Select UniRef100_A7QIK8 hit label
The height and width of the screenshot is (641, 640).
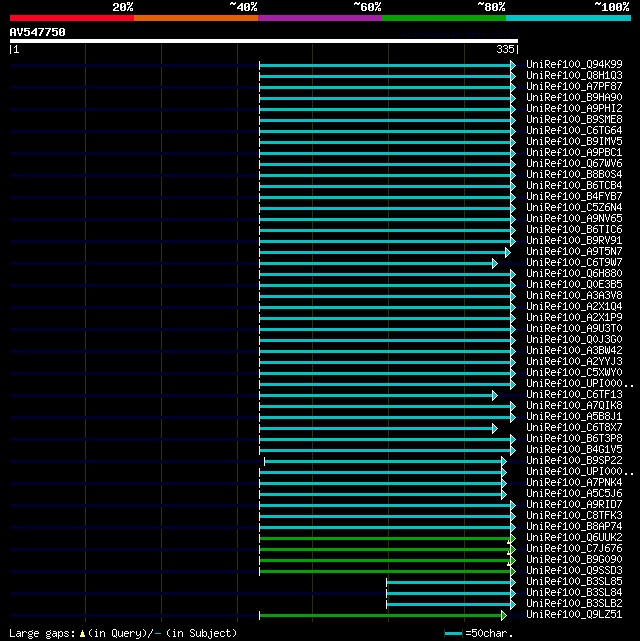point(574,406)
